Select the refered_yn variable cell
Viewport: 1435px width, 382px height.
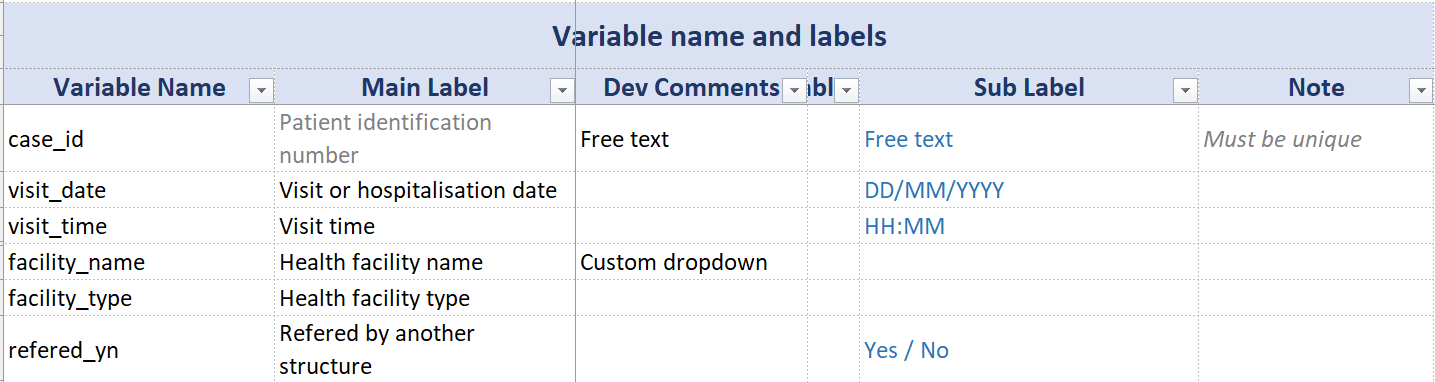click(139, 349)
